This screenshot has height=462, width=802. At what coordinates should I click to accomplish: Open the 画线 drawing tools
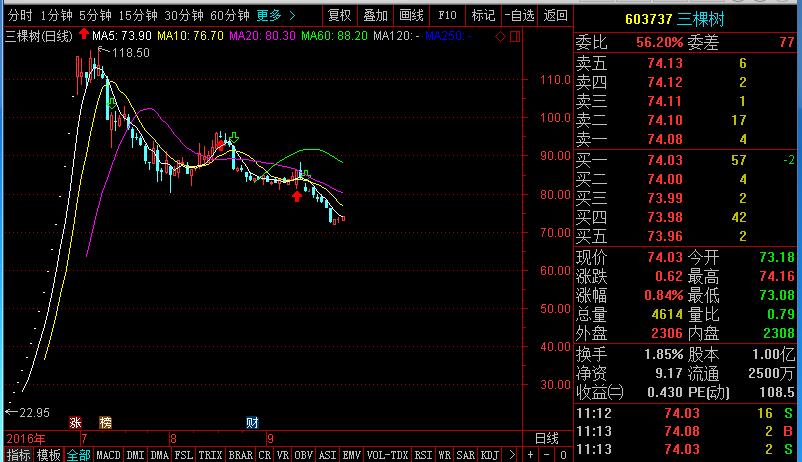click(x=411, y=16)
